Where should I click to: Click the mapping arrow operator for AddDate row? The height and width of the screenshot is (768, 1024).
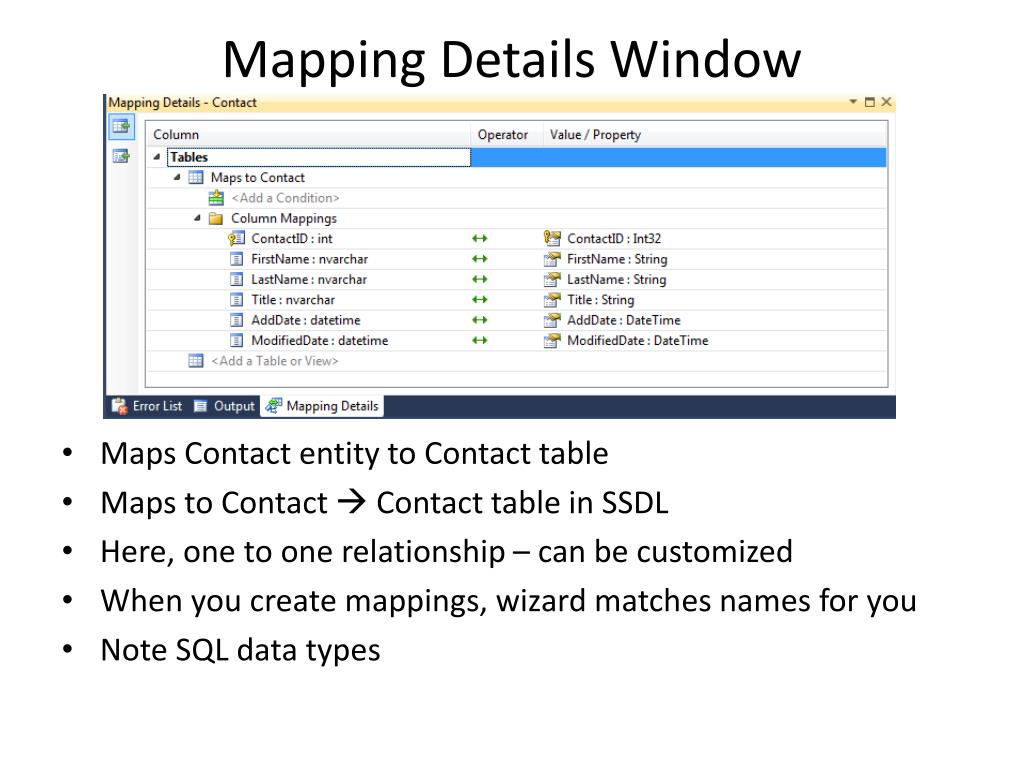pos(479,319)
